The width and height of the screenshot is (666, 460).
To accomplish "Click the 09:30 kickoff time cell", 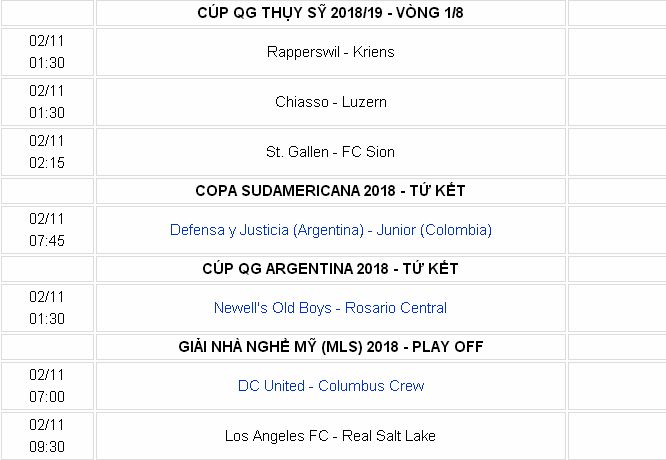I will (x=47, y=436).
